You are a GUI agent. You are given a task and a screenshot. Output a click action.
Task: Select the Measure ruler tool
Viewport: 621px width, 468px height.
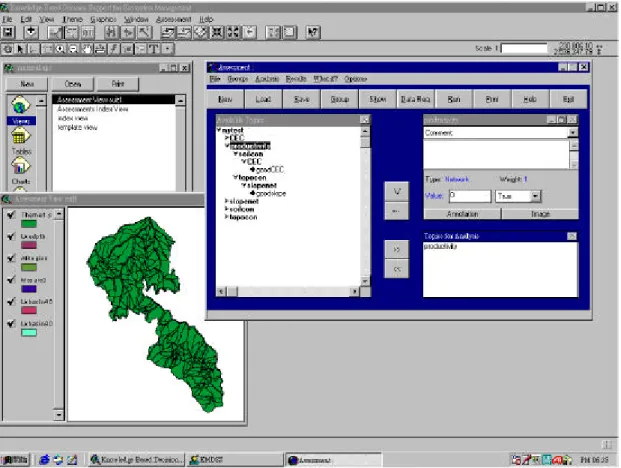click(x=100, y=49)
